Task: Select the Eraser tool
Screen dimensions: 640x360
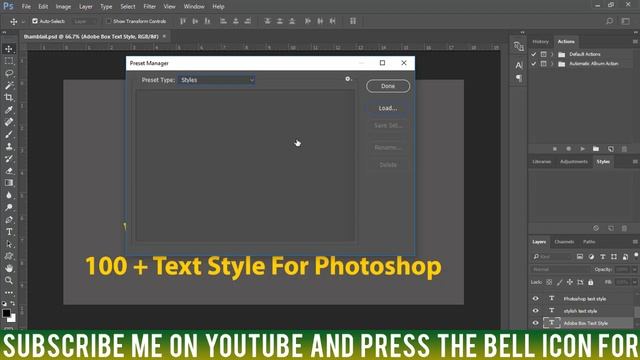Action: click(9, 171)
